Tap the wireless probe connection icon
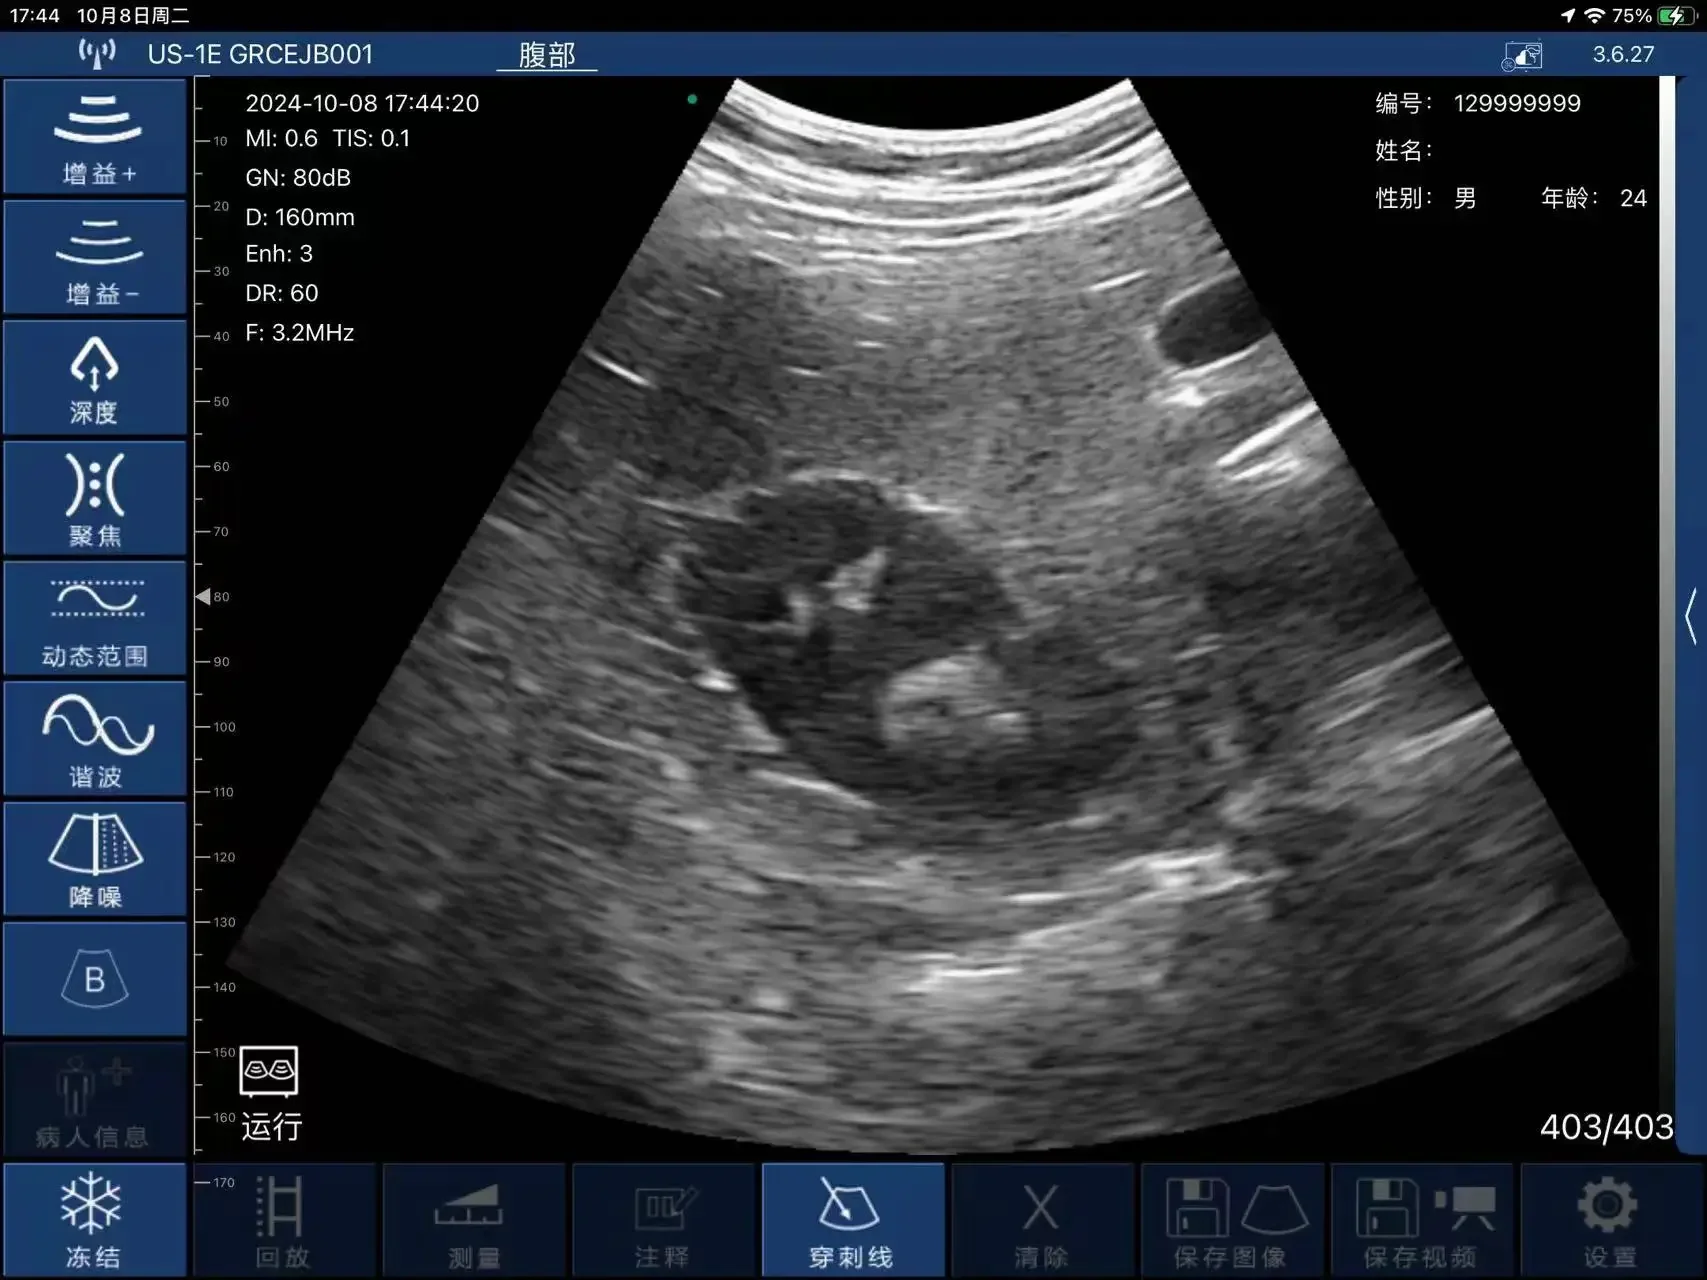The width and height of the screenshot is (1707, 1280). [97, 54]
